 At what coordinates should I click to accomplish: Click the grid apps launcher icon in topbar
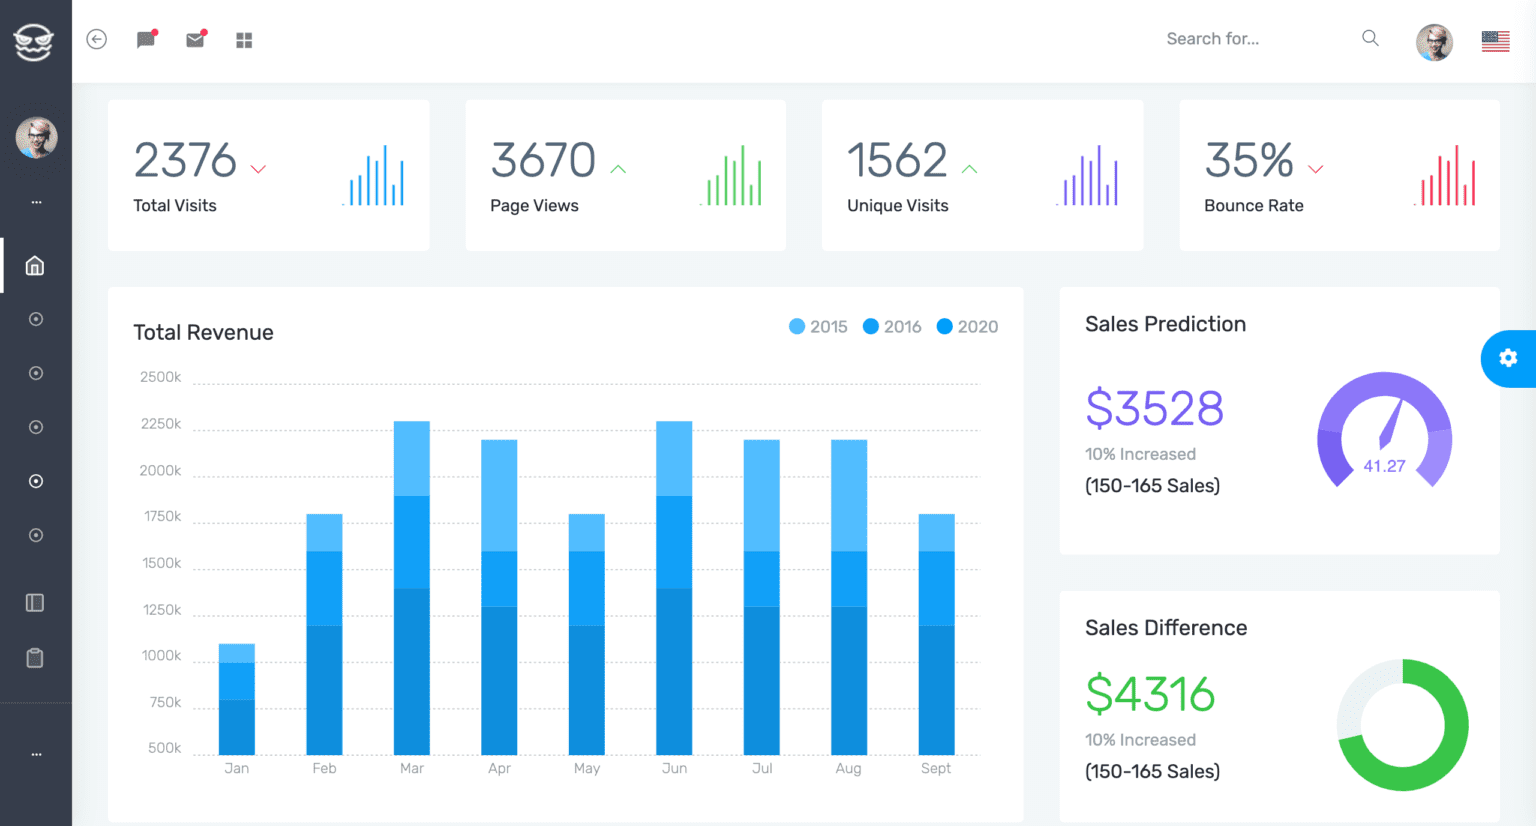pos(243,38)
